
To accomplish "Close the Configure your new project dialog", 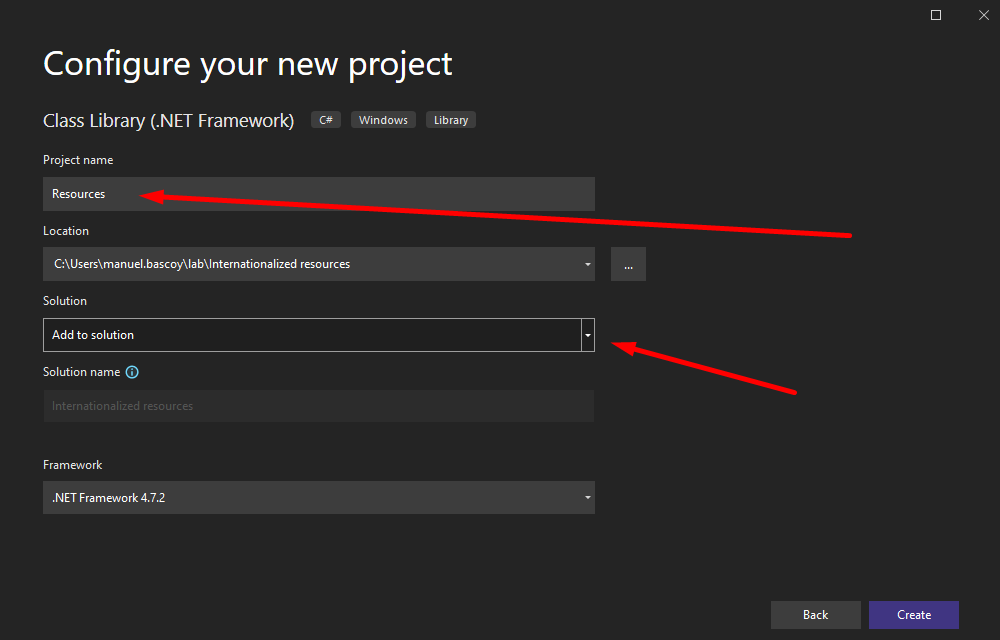I will [x=981, y=15].
